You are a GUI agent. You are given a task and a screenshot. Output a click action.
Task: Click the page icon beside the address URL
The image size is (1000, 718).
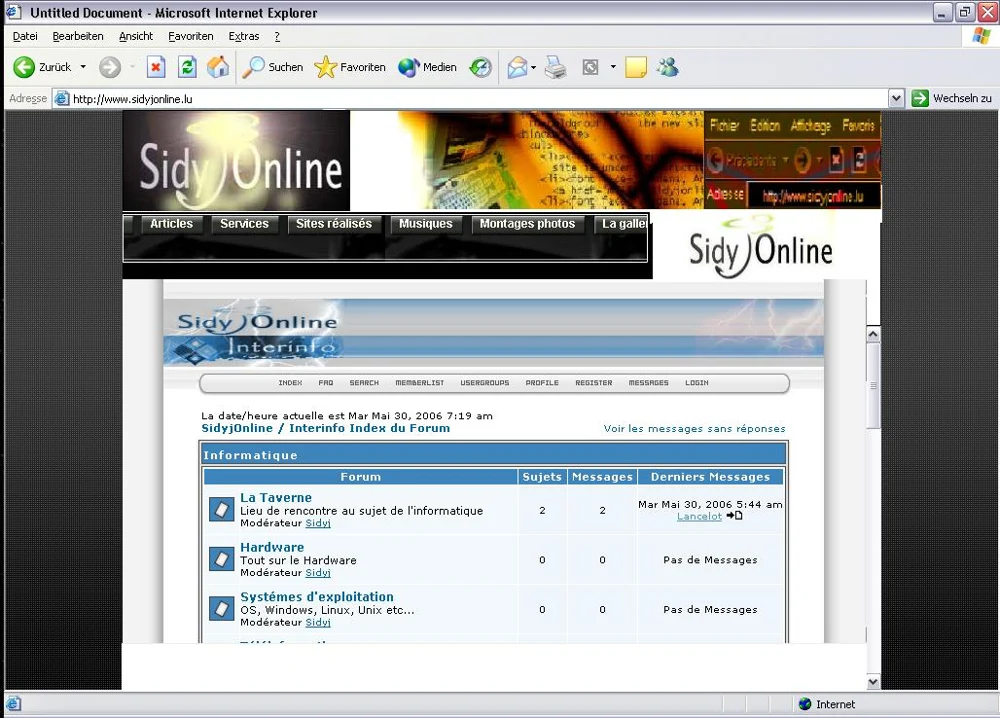tap(61, 99)
